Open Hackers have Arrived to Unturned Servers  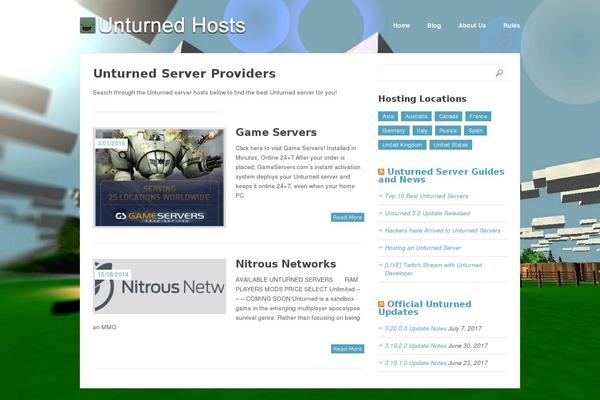[x=442, y=230]
